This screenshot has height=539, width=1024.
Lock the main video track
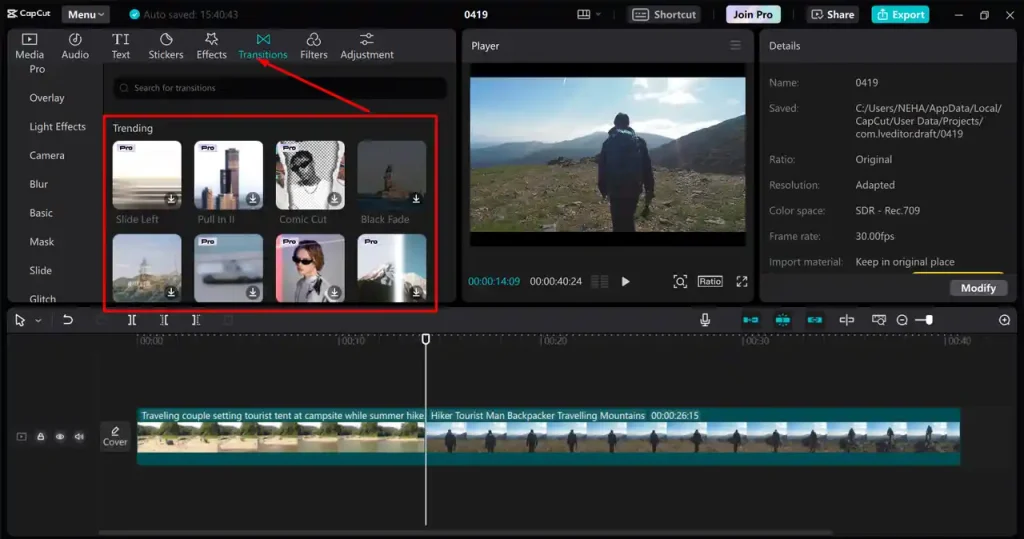[x=40, y=436]
